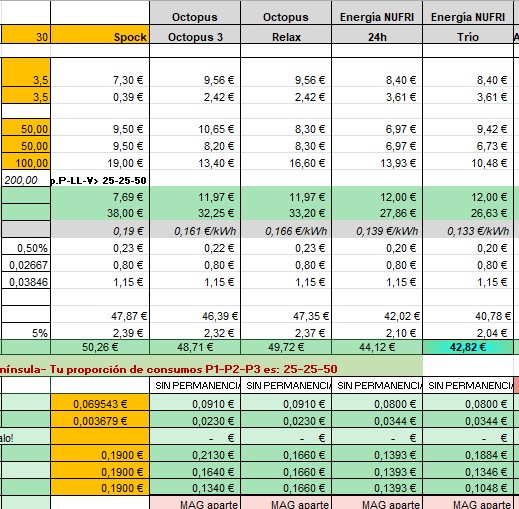This screenshot has height=509, width=519.
Task: Select the 48,71 € total cell
Action: point(195,347)
